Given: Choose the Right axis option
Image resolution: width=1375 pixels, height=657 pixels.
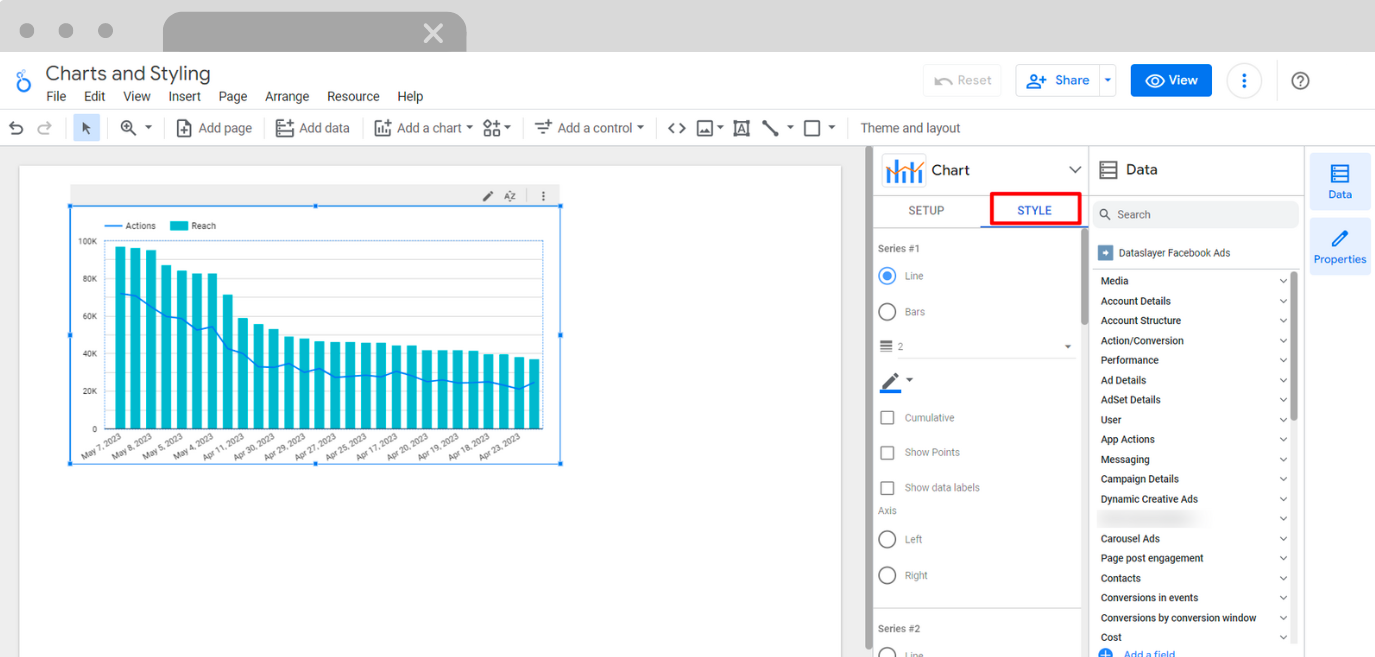Looking at the screenshot, I should (887, 575).
